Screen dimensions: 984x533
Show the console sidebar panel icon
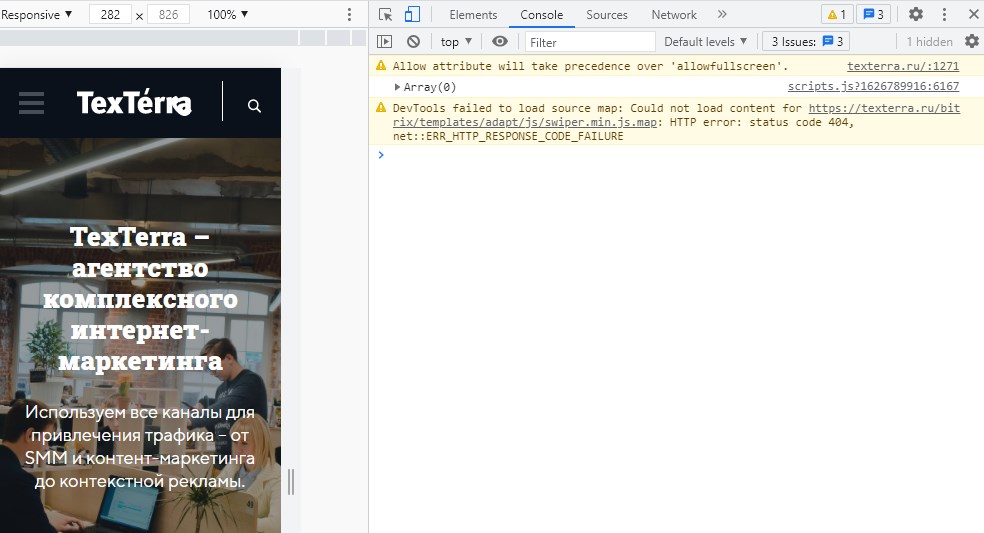pyautogui.click(x=384, y=41)
